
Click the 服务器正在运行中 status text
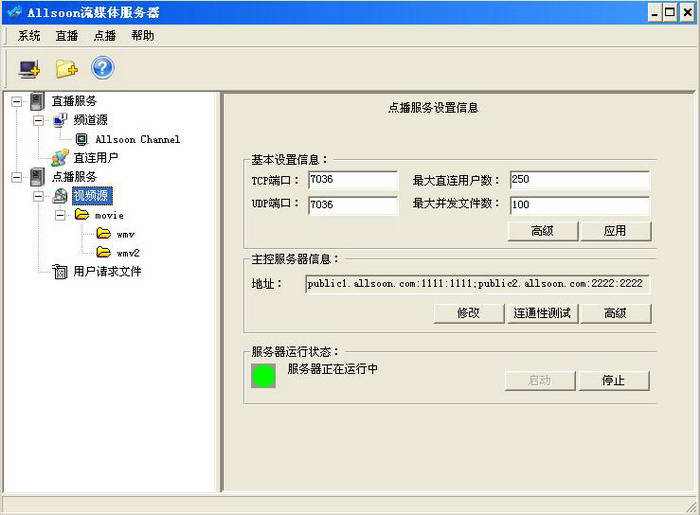pyautogui.click(x=333, y=369)
